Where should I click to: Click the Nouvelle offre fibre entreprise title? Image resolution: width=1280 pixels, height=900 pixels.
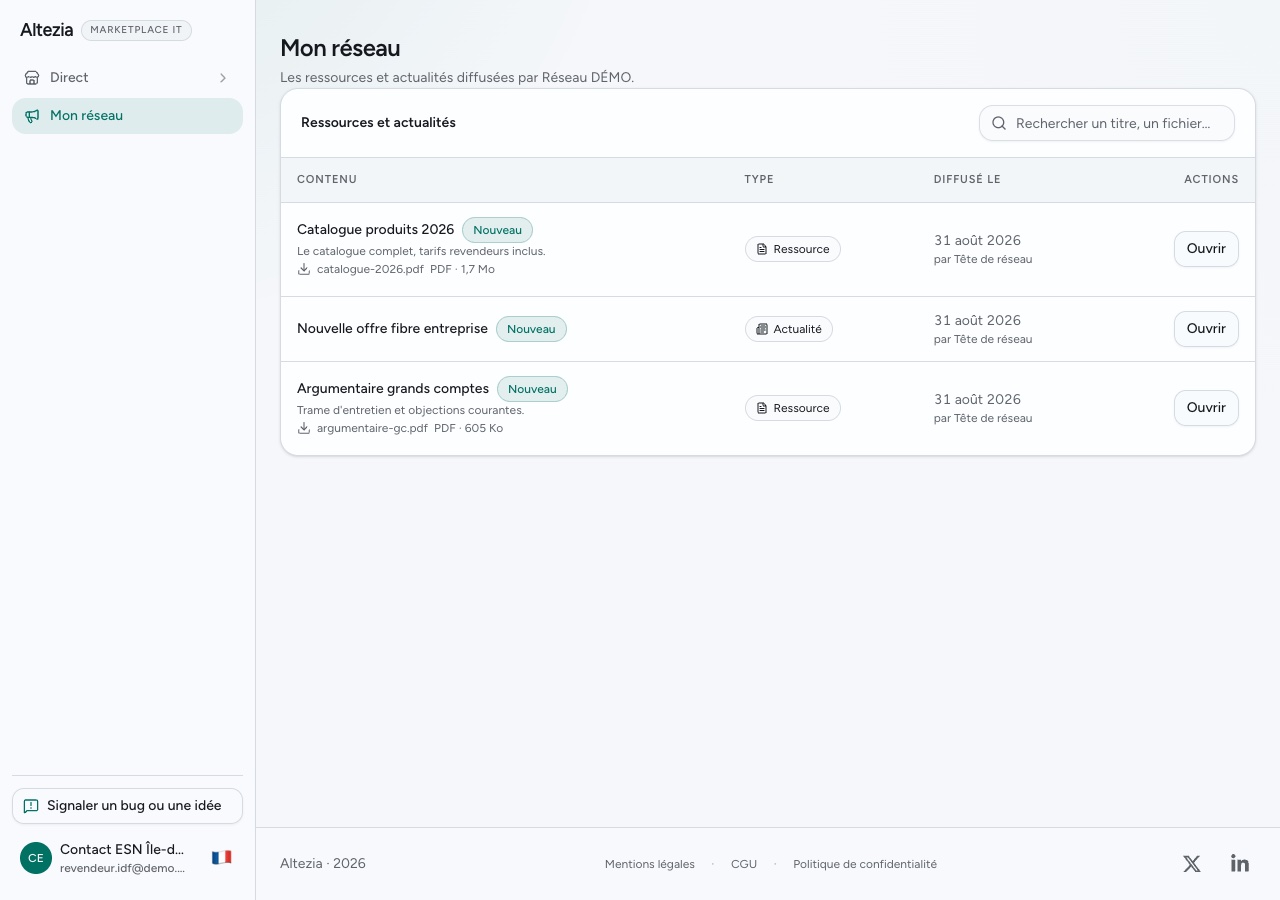click(392, 329)
